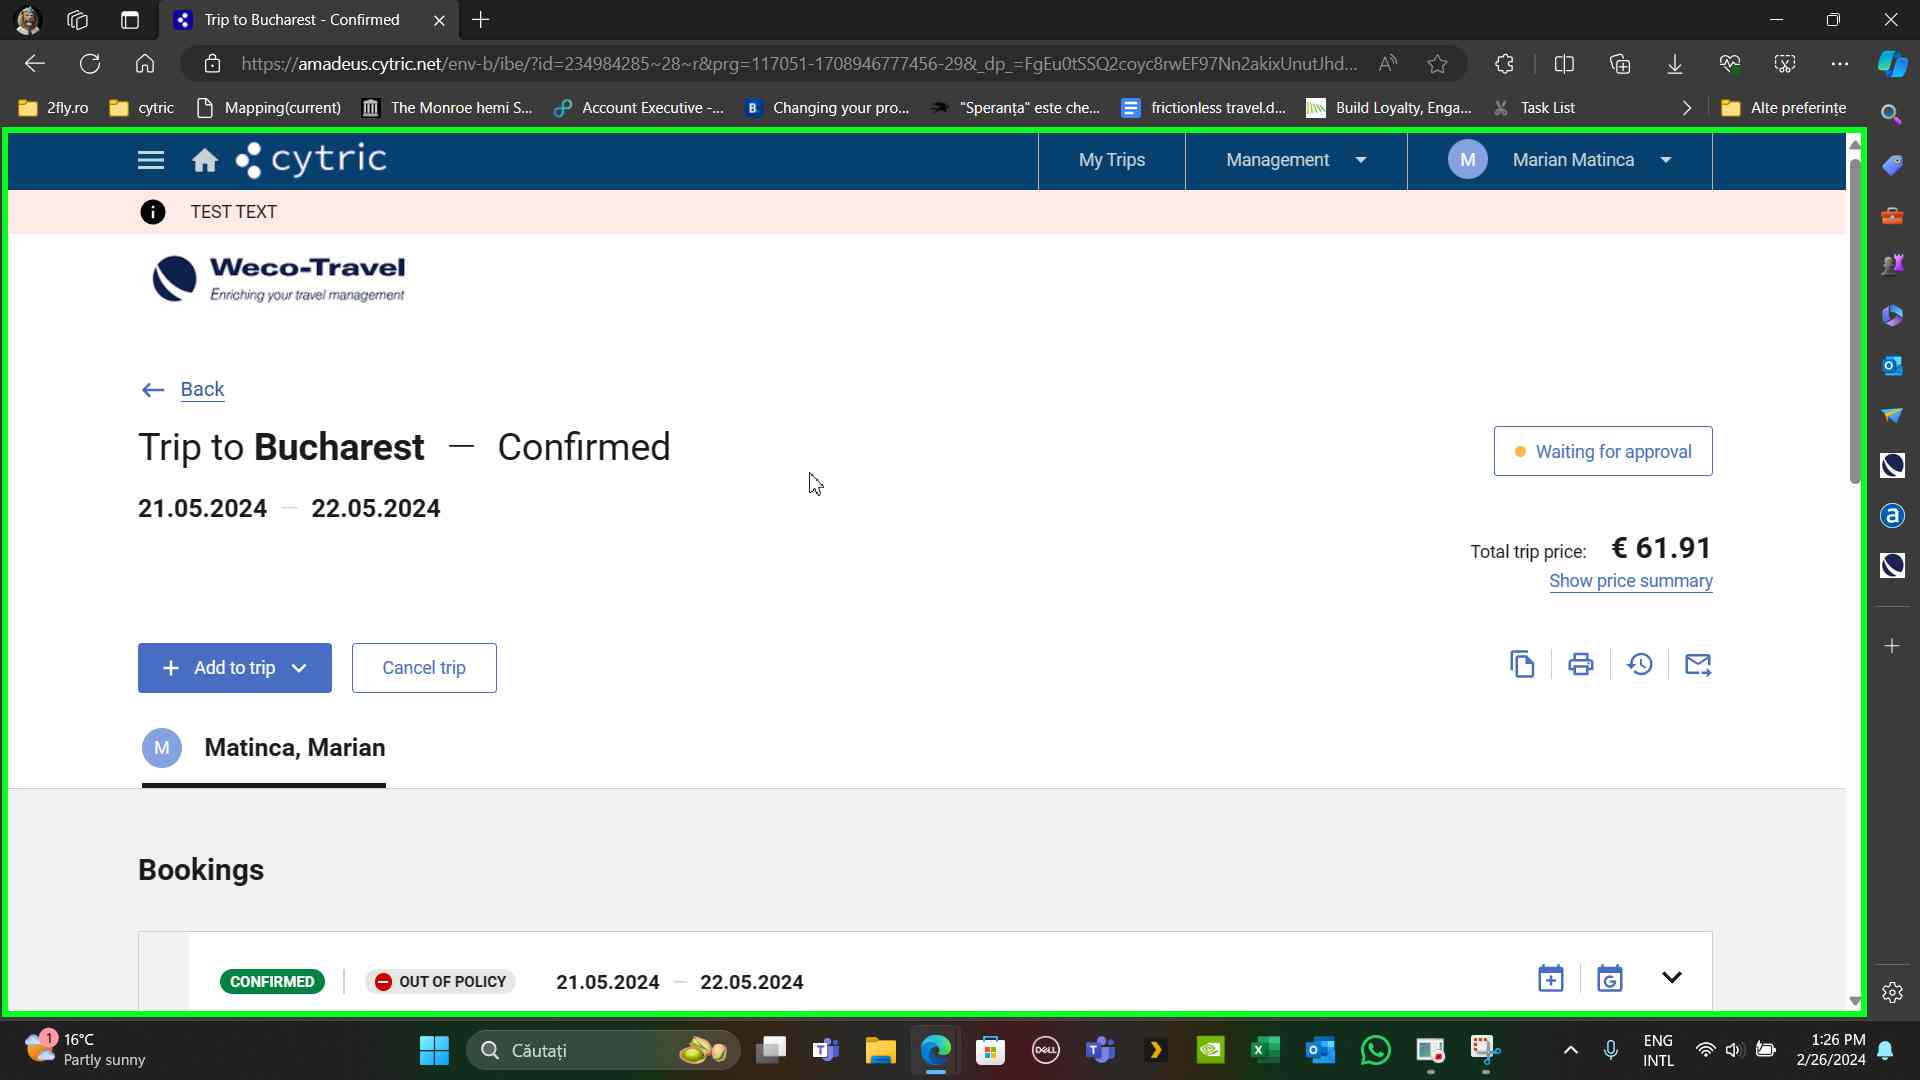Expand the Management dropdown

click(1296, 160)
